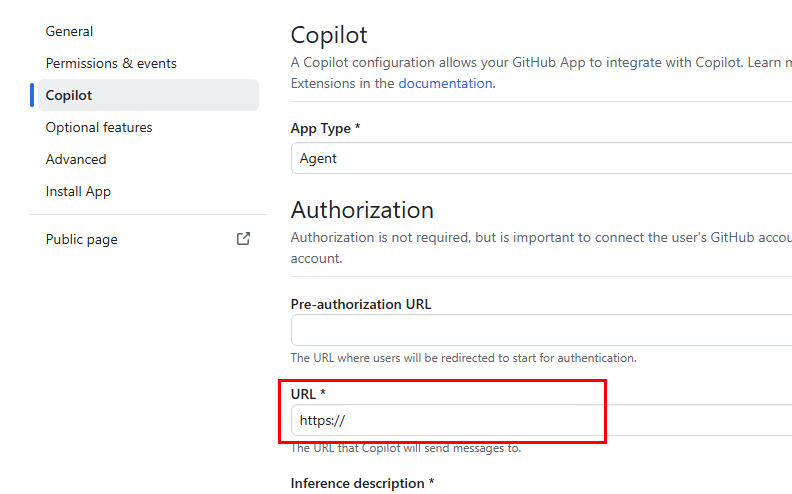Open Optional features in the sidebar
Image resolution: width=792 pixels, height=494 pixels.
tap(99, 127)
